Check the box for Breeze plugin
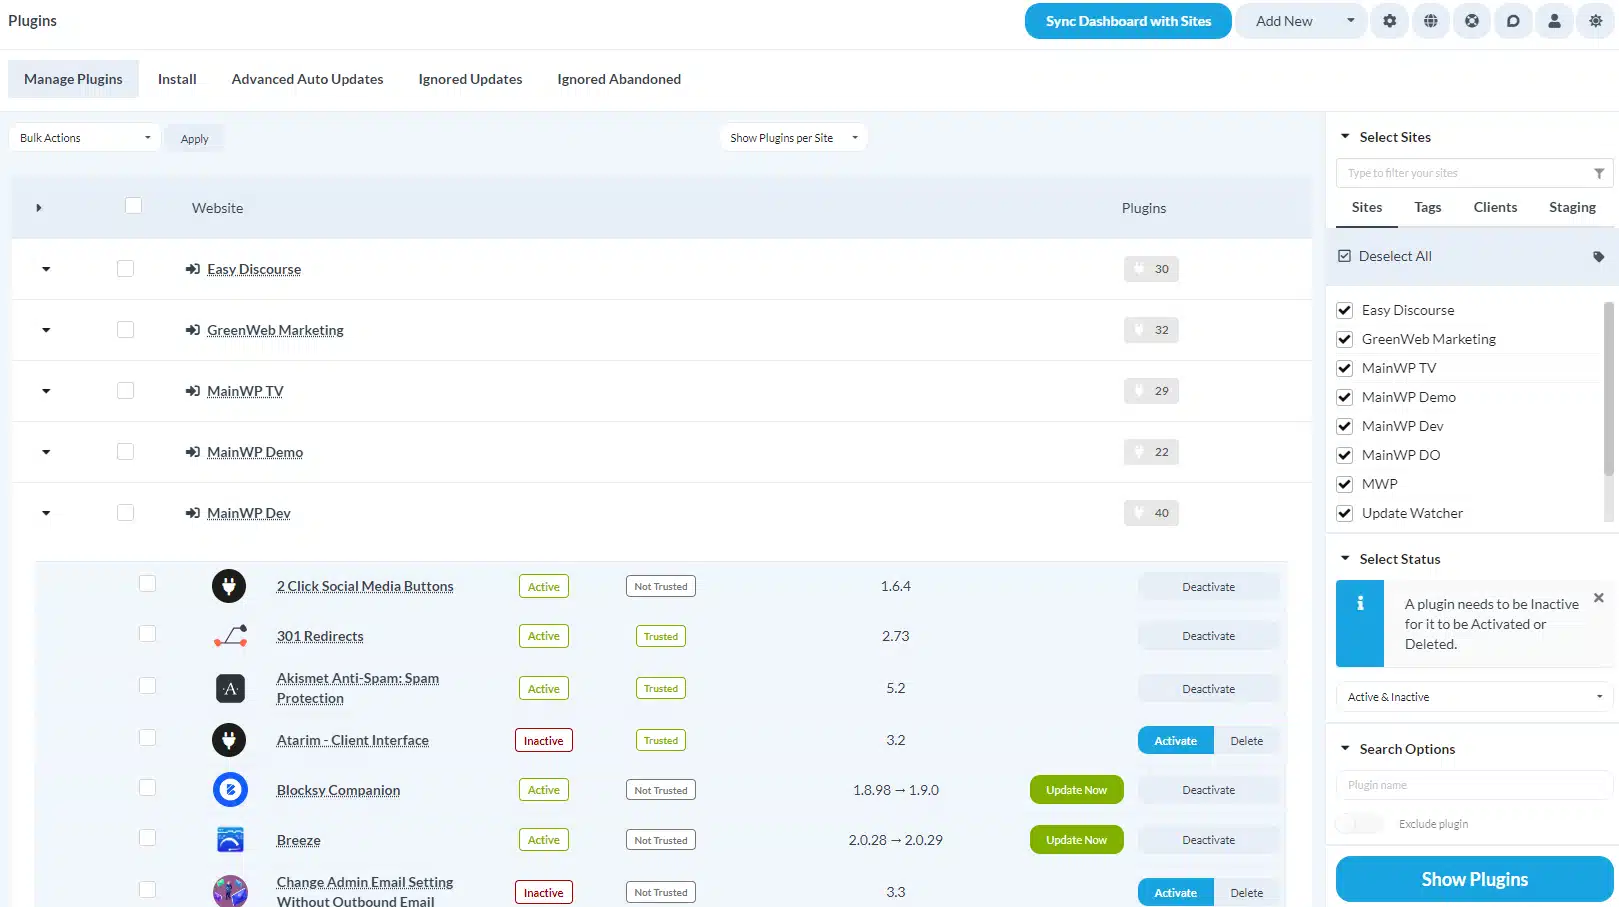 point(147,838)
